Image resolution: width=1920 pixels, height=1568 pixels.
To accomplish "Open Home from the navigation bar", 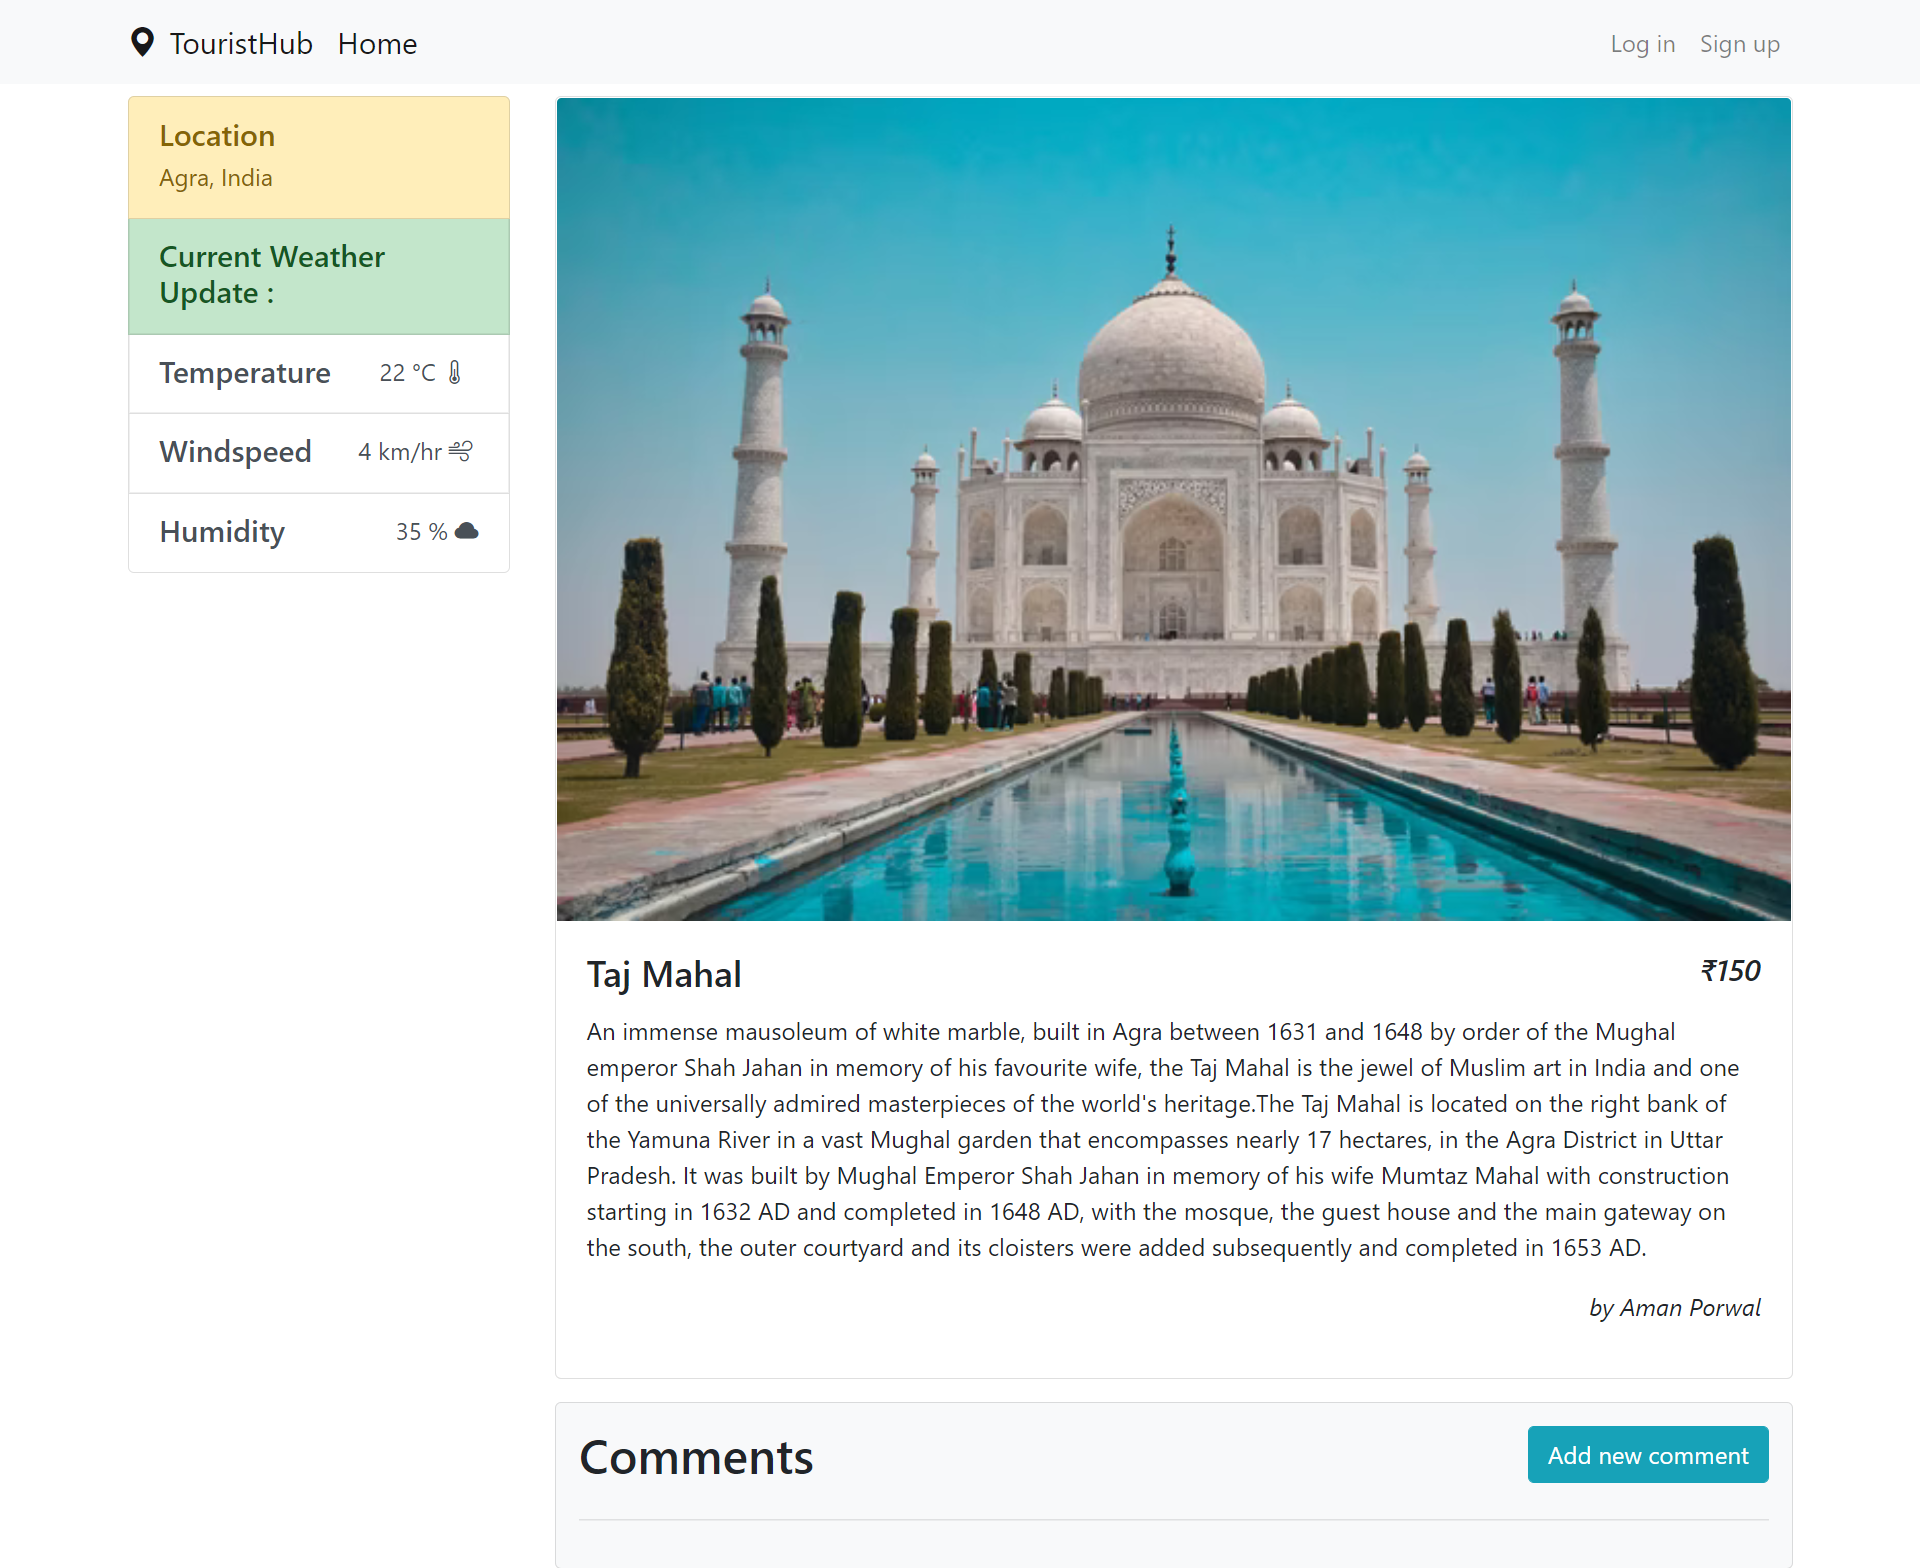I will point(377,43).
